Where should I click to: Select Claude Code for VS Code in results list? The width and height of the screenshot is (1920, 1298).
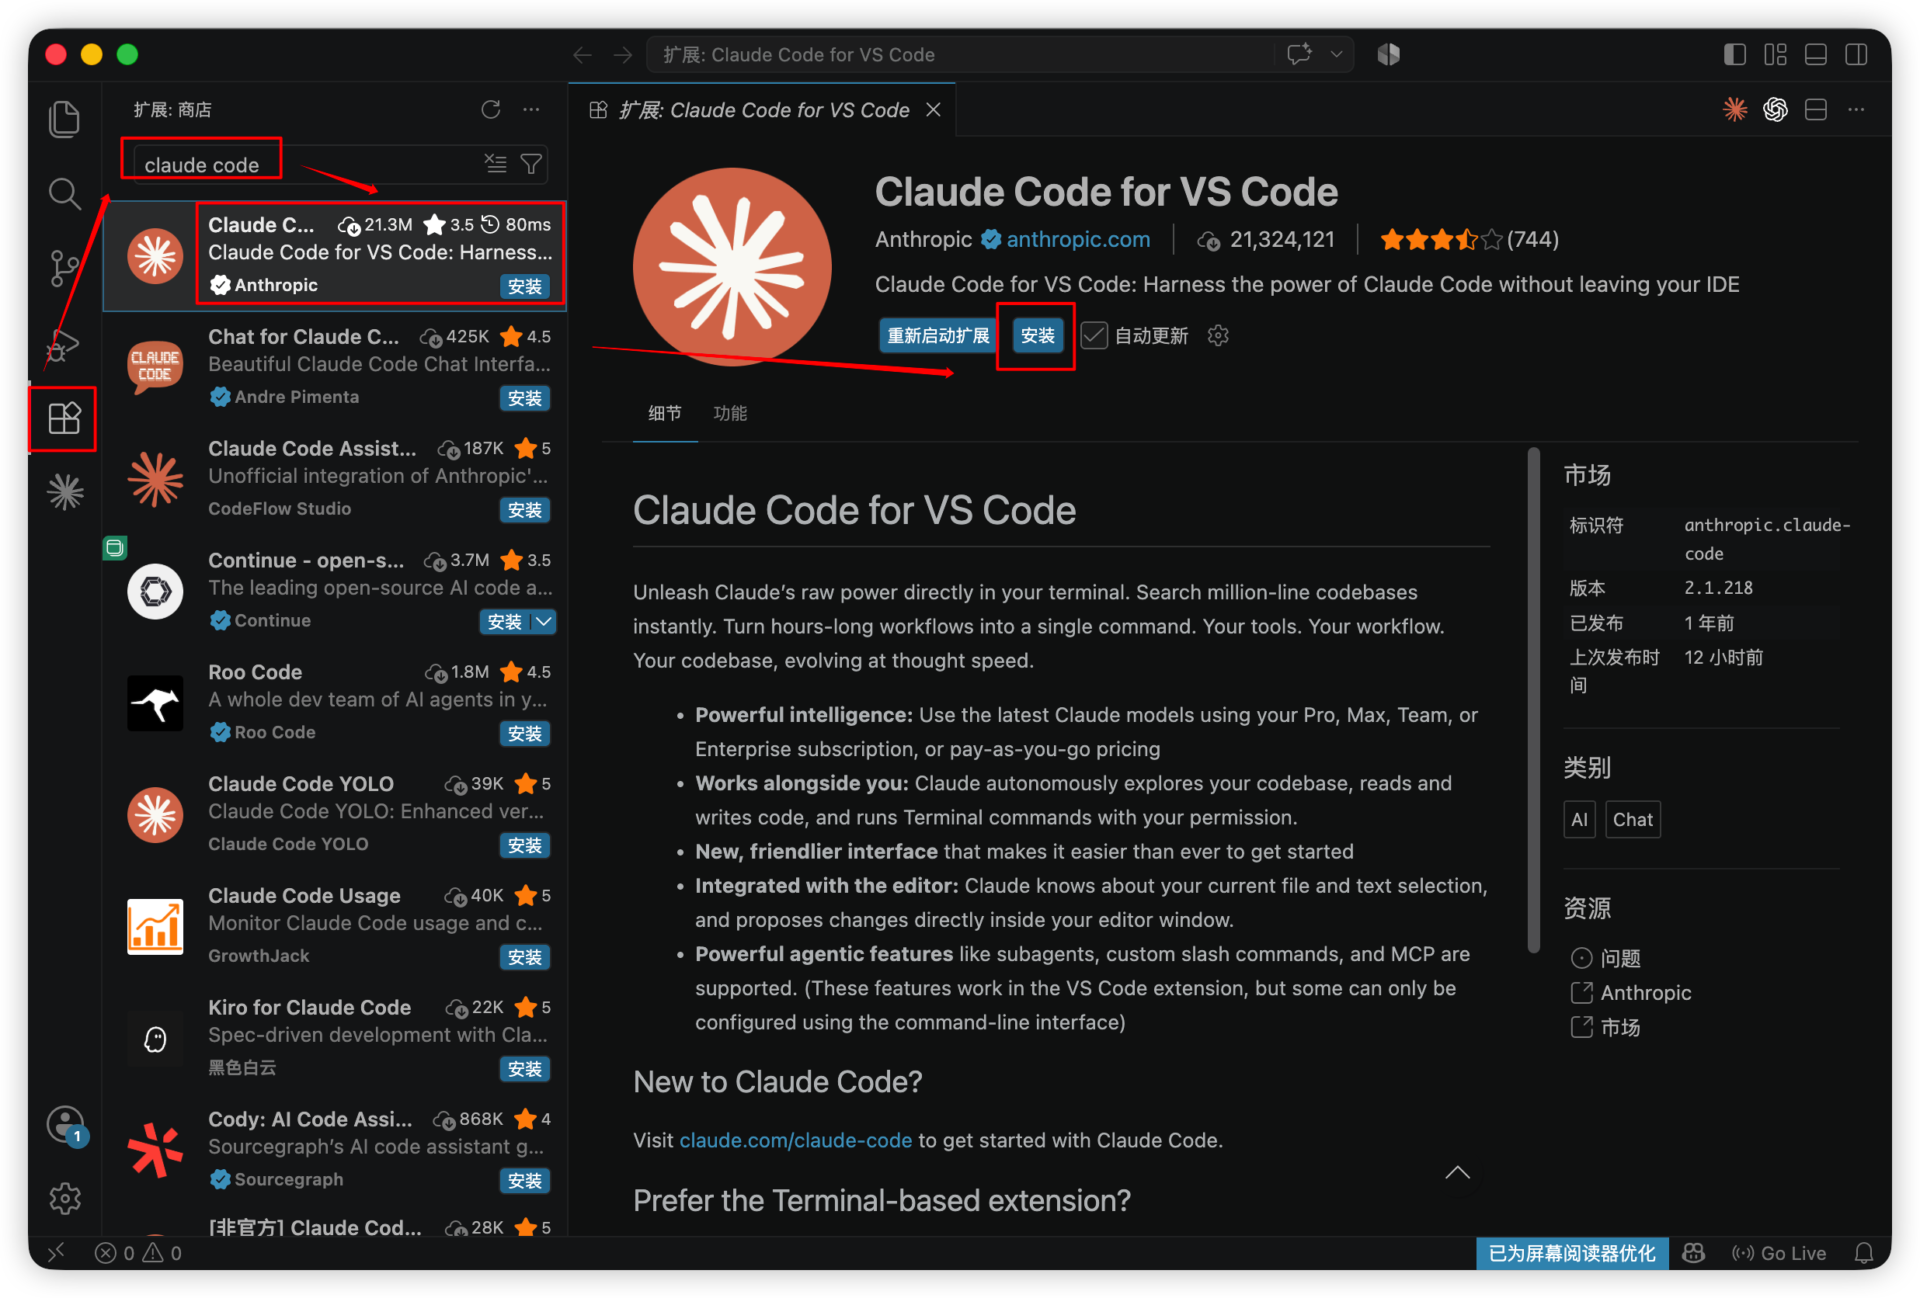335,255
